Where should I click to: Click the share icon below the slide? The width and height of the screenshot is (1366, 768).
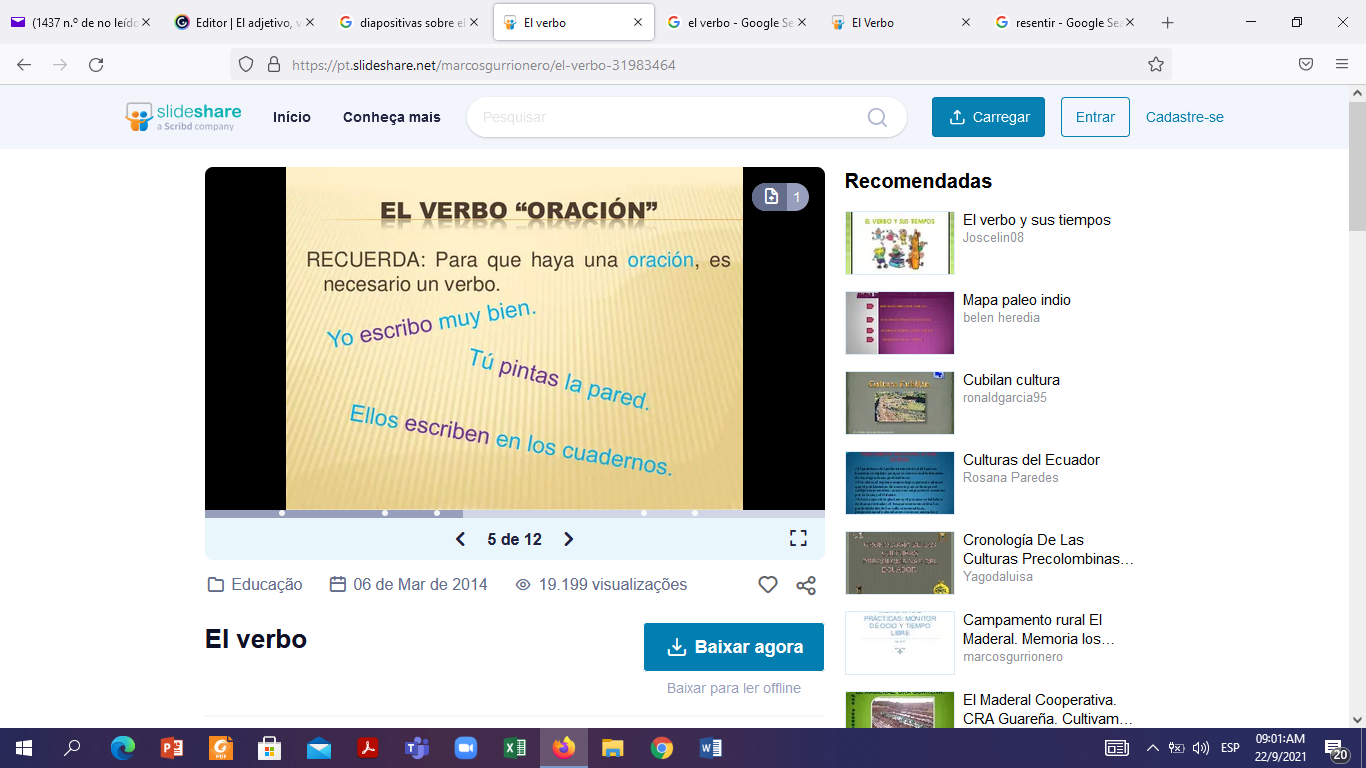pyautogui.click(x=806, y=585)
